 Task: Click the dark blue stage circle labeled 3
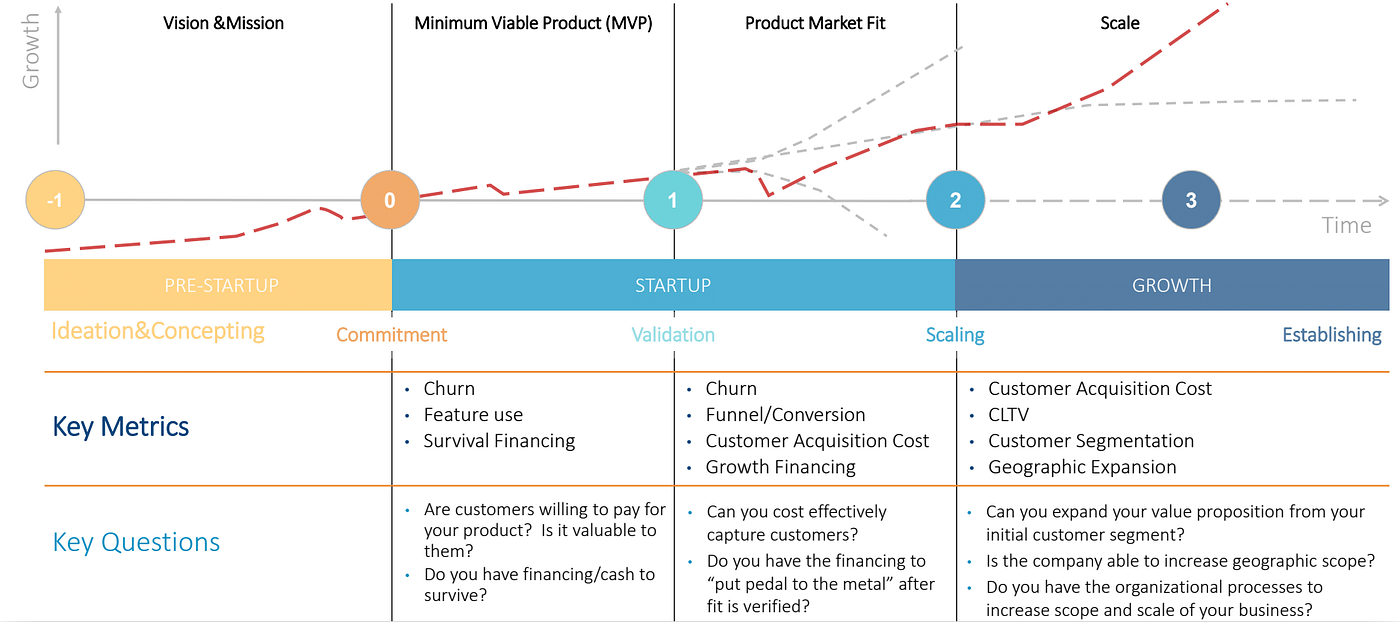pyautogui.click(x=1191, y=200)
